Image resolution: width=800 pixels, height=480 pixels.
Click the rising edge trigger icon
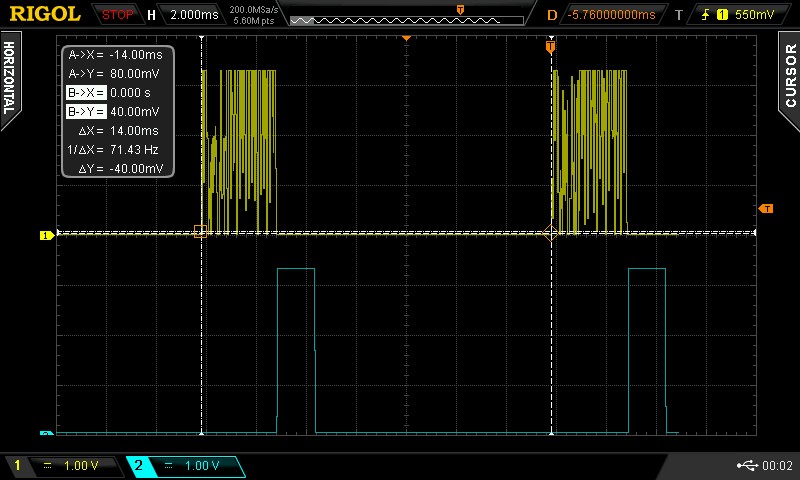coord(705,15)
